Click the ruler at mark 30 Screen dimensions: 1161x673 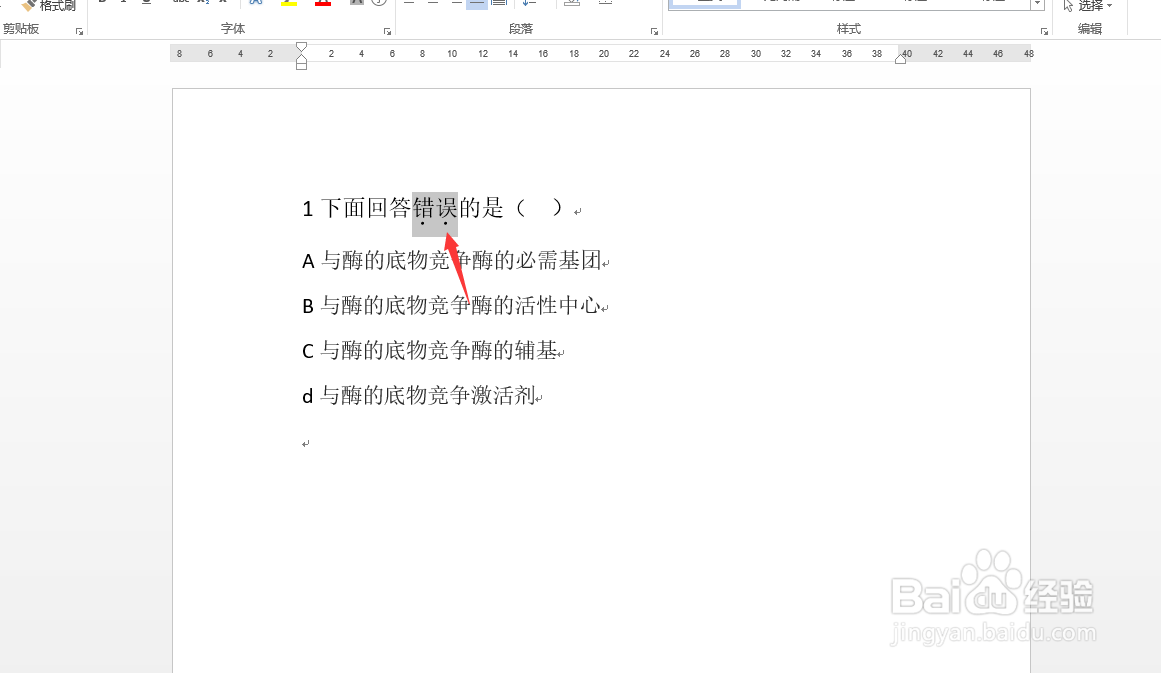[x=755, y=53]
